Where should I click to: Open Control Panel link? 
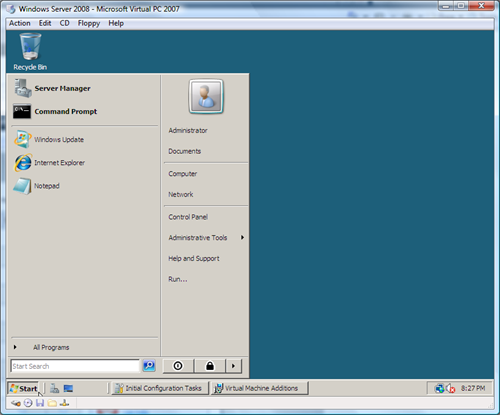tap(188, 217)
